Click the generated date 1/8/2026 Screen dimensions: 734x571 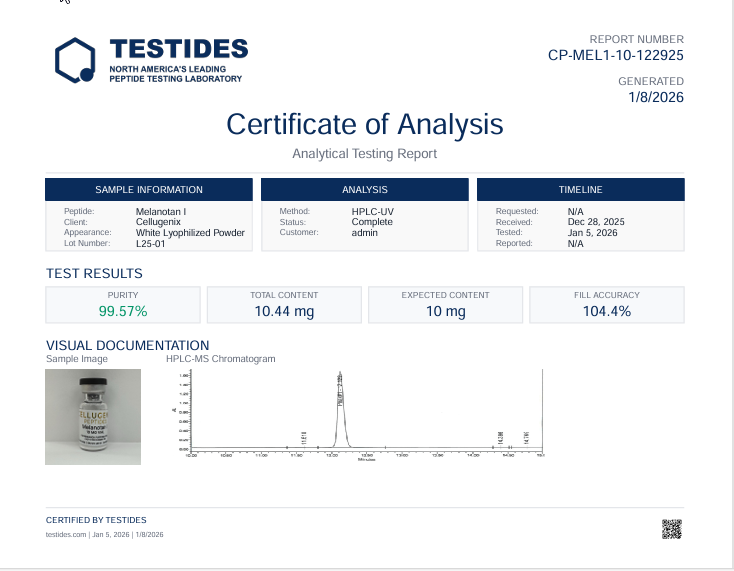click(656, 97)
